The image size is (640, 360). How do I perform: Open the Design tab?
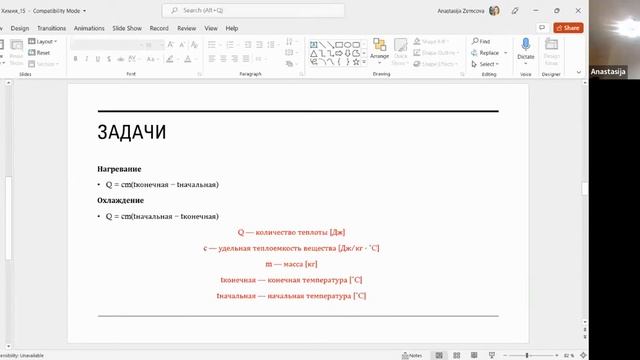pos(20,28)
